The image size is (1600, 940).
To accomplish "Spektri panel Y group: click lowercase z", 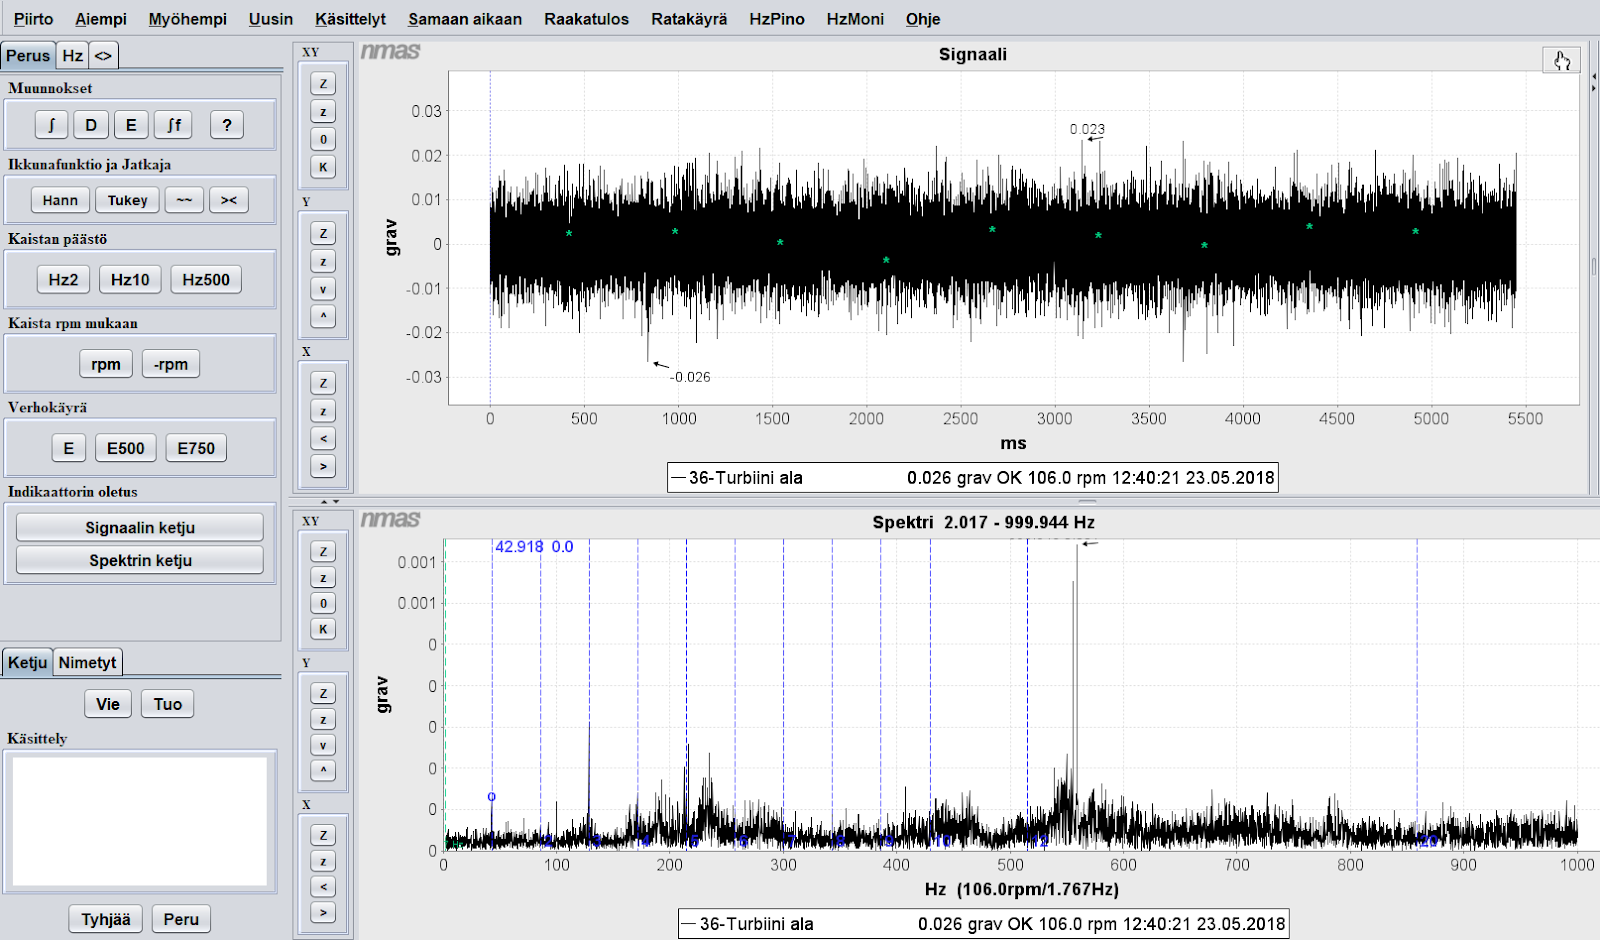I will click(x=323, y=719).
